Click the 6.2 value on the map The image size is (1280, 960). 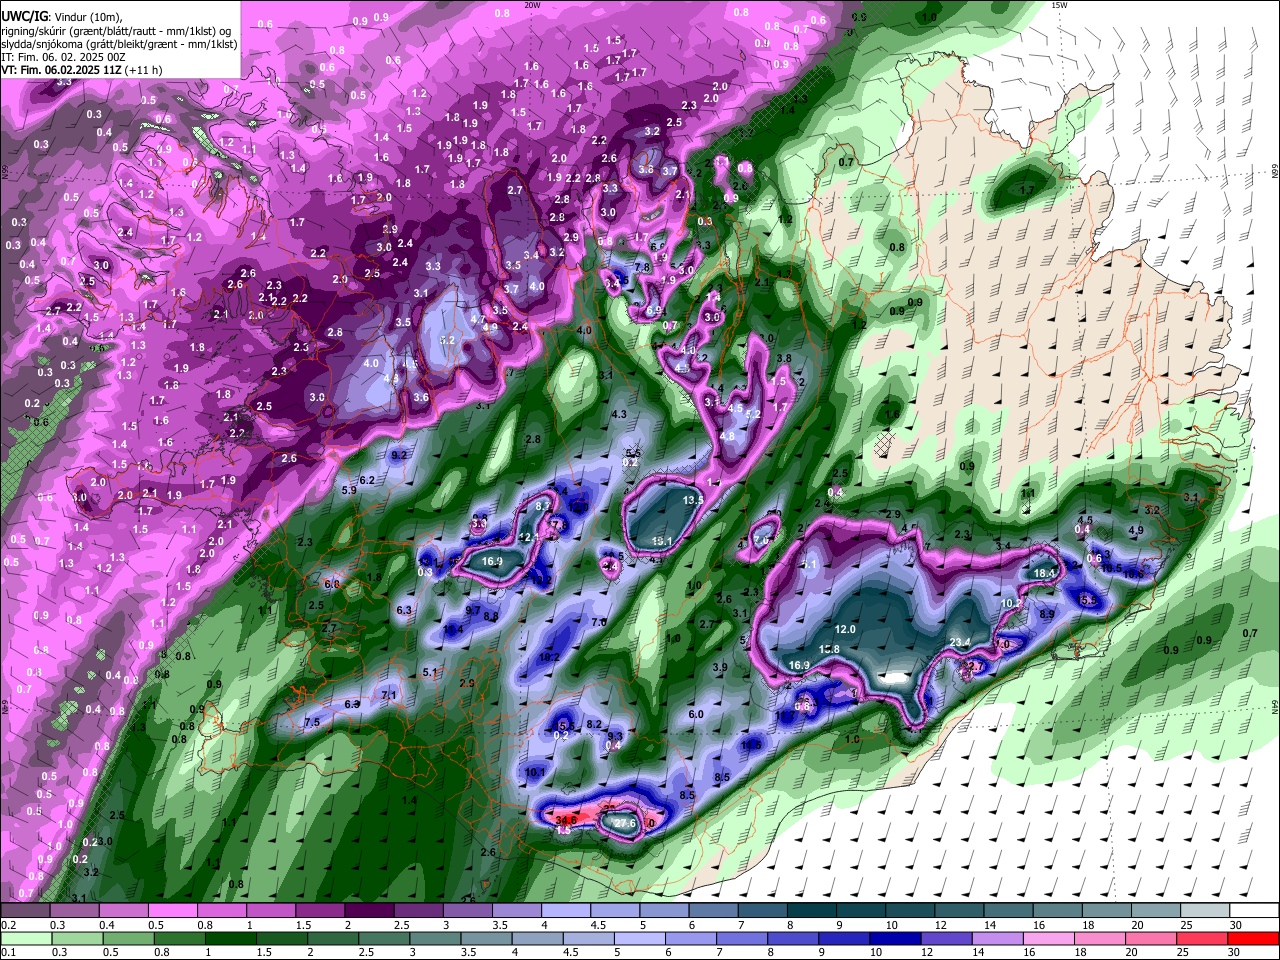(x=367, y=480)
